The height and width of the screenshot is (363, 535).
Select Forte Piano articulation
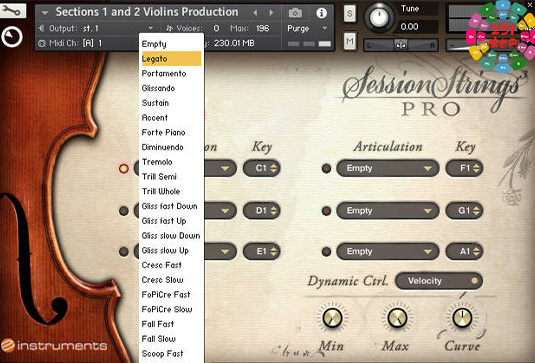point(171,132)
